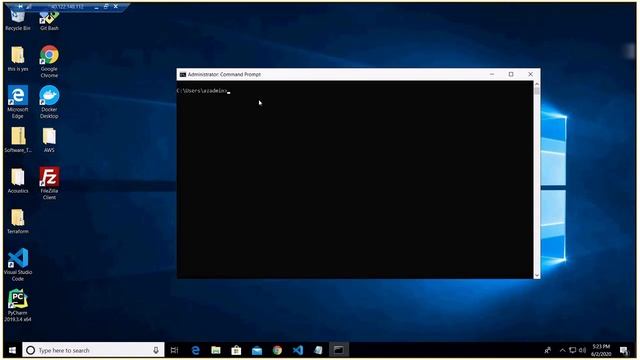Image resolution: width=640 pixels, height=360 pixels.
Task: Click the 'Type here to search' box
Action: (93, 350)
